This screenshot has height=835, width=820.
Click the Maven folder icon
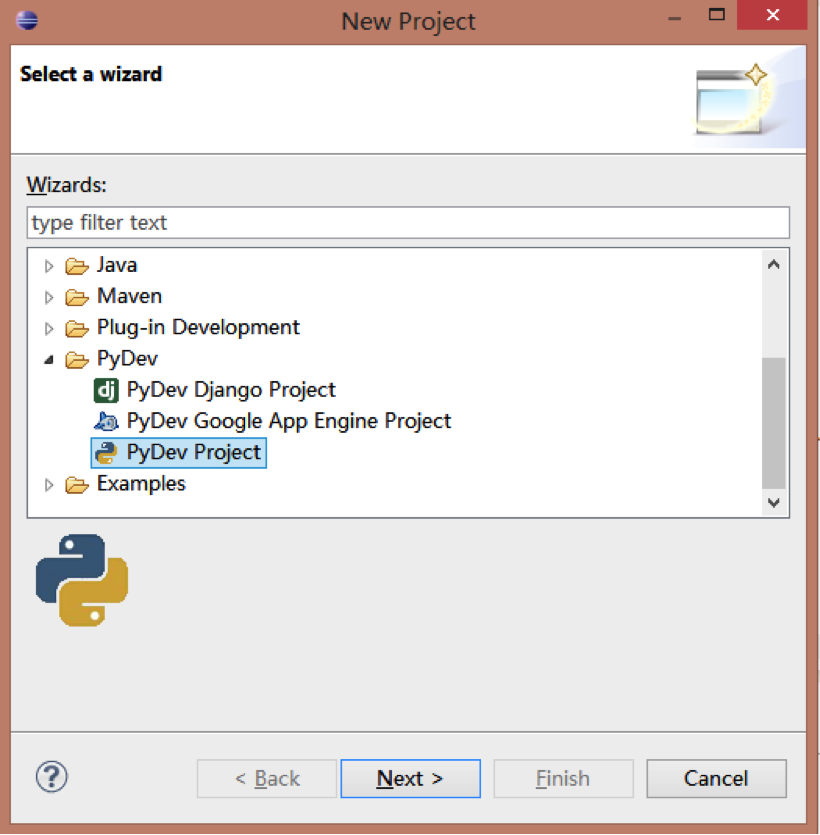(x=77, y=297)
